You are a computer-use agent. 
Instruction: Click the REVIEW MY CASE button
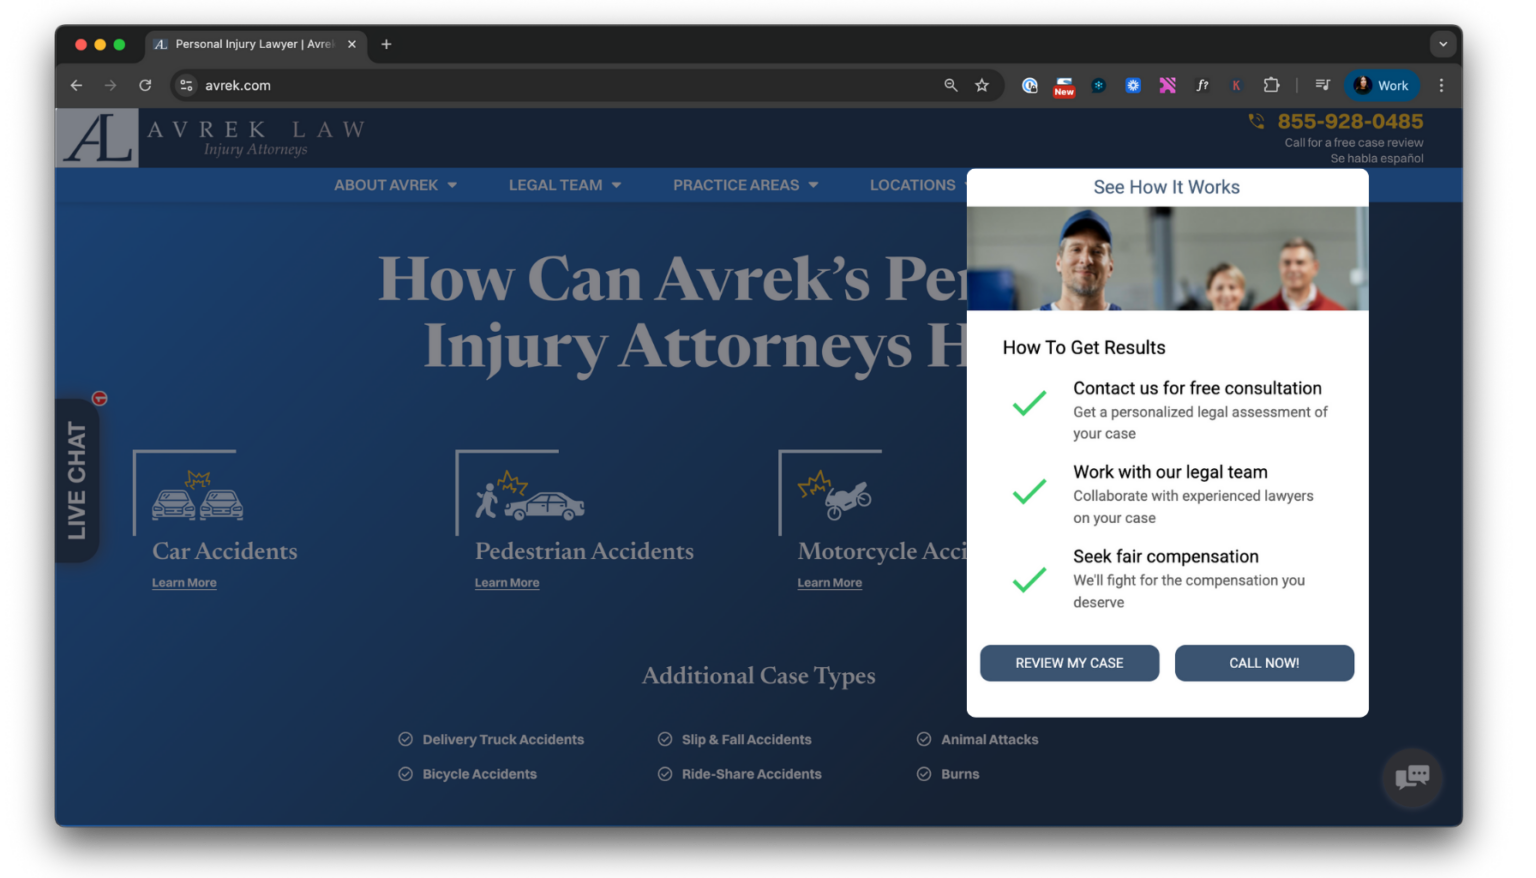[x=1069, y=663]
